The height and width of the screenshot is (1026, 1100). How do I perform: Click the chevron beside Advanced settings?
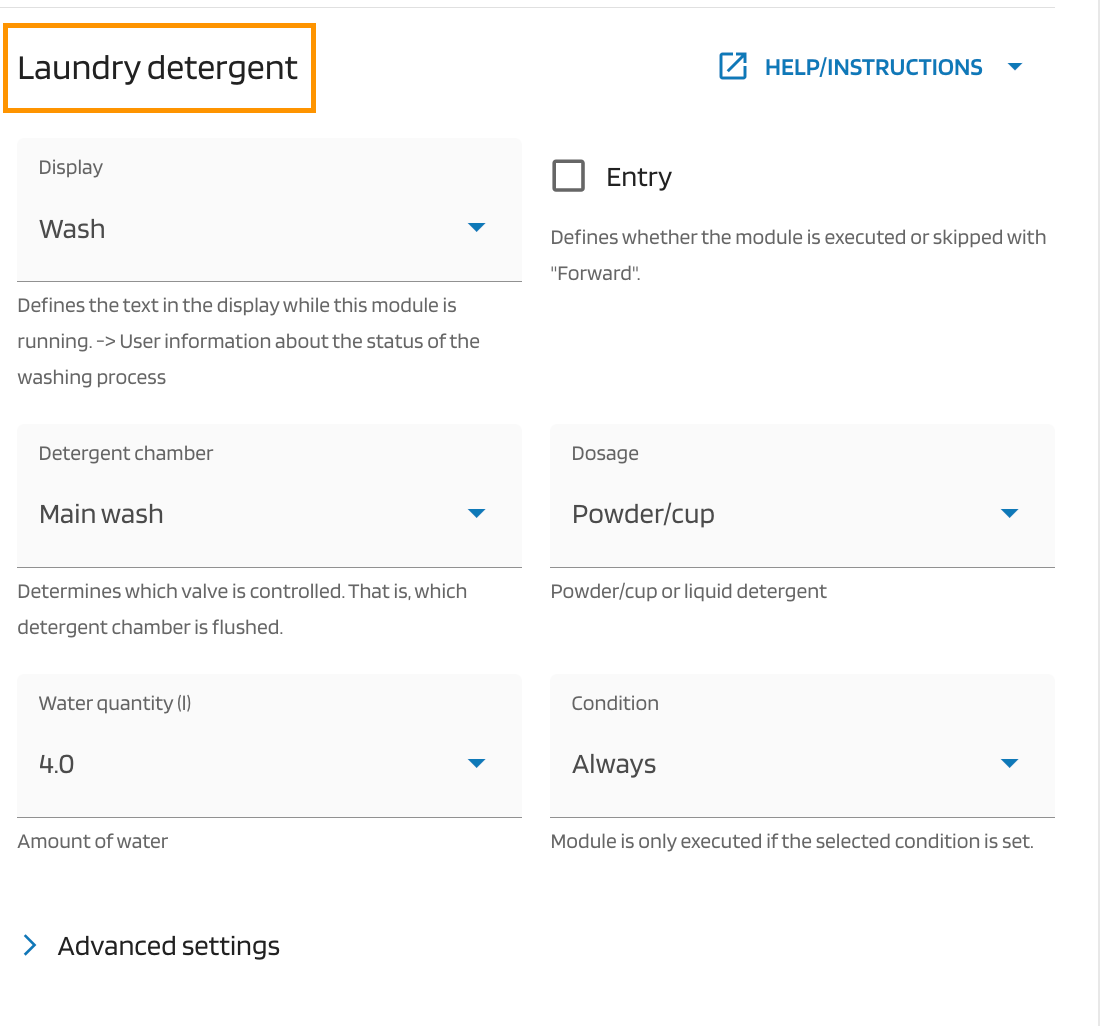(x=30, y=946)
